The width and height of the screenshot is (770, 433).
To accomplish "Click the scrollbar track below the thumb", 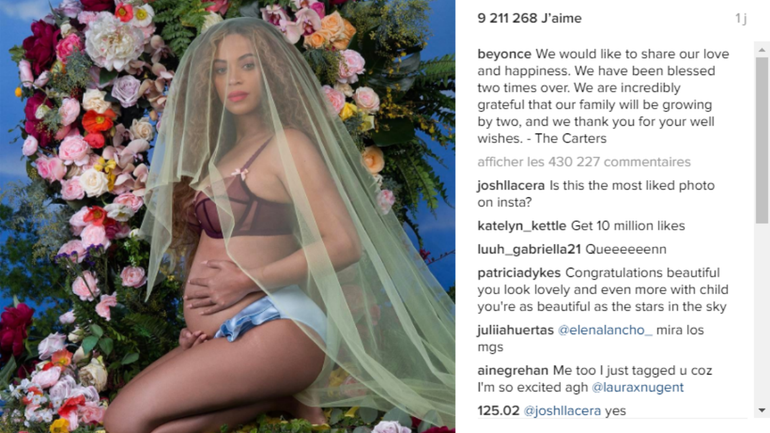I will pos(762,314).
